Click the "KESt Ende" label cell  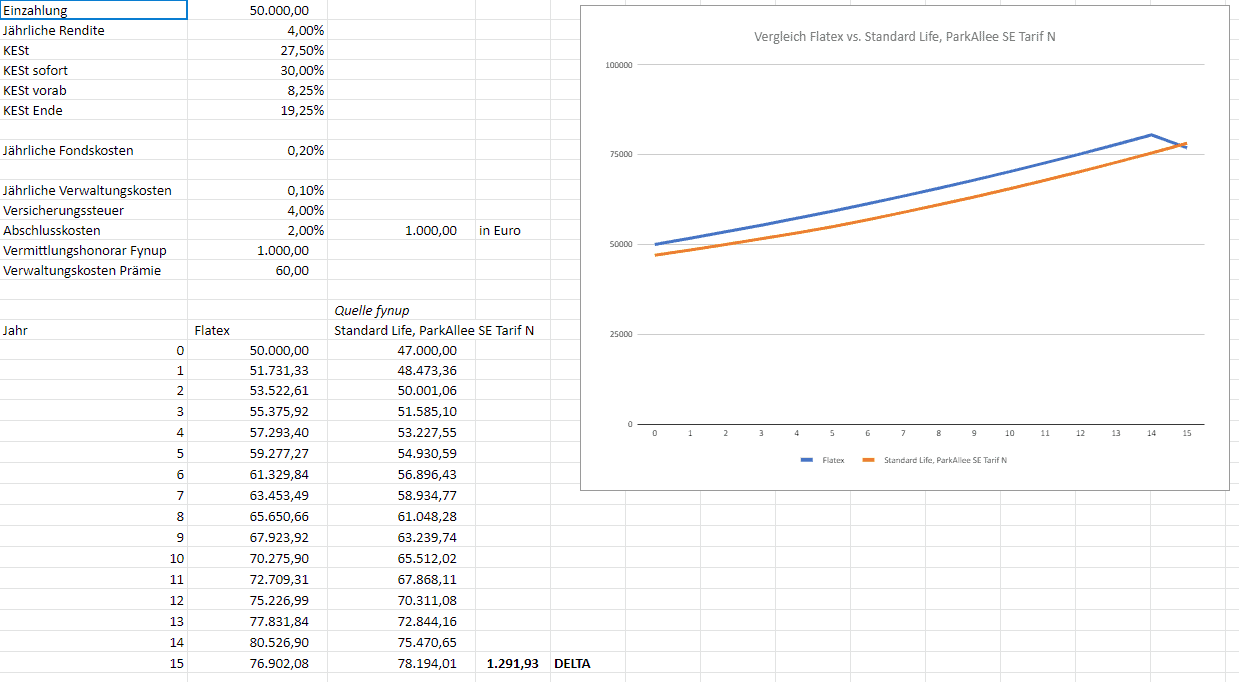point(94,110)
